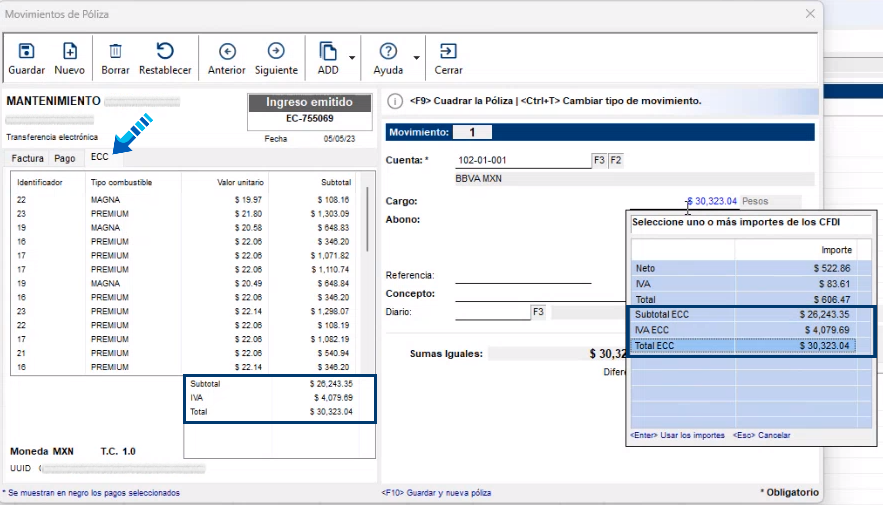This screenshot has height=505, width=883.
Task: Click Enter Usar los importes link
Action: (x=677, y=435)
